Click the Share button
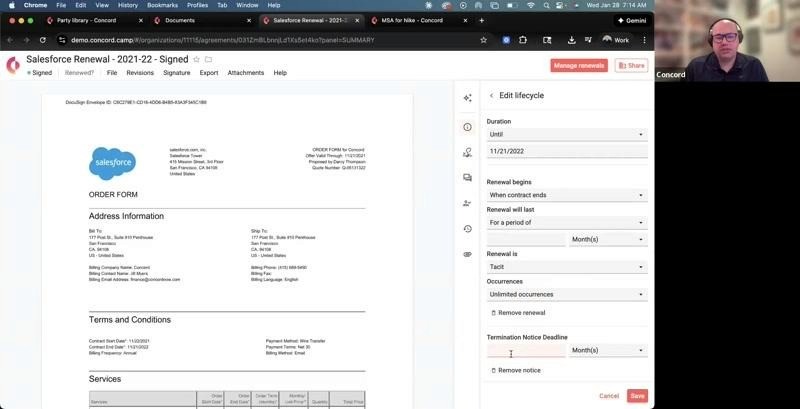The height and width of the screenshot is (409, 800). [631, 66]
